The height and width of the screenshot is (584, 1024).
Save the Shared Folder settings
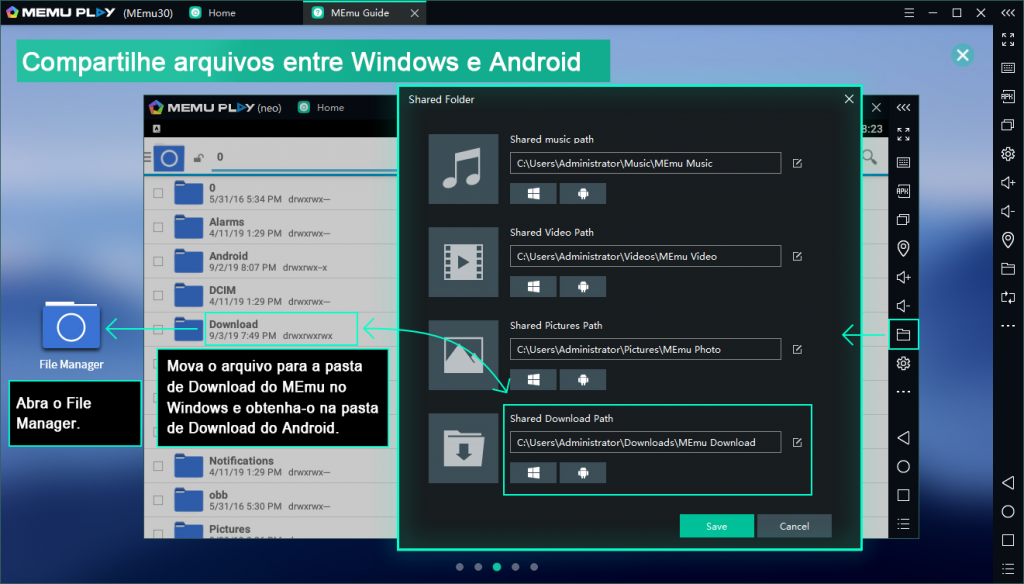[716, 525]
